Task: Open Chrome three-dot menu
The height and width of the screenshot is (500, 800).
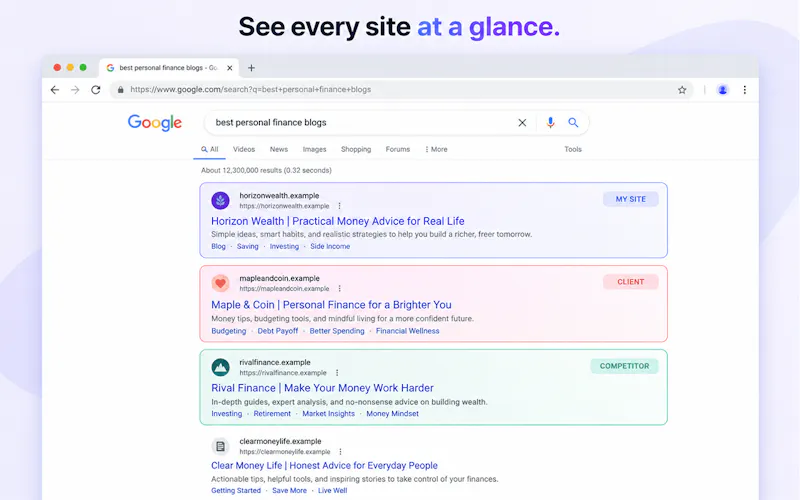Action: pos(744,90)
